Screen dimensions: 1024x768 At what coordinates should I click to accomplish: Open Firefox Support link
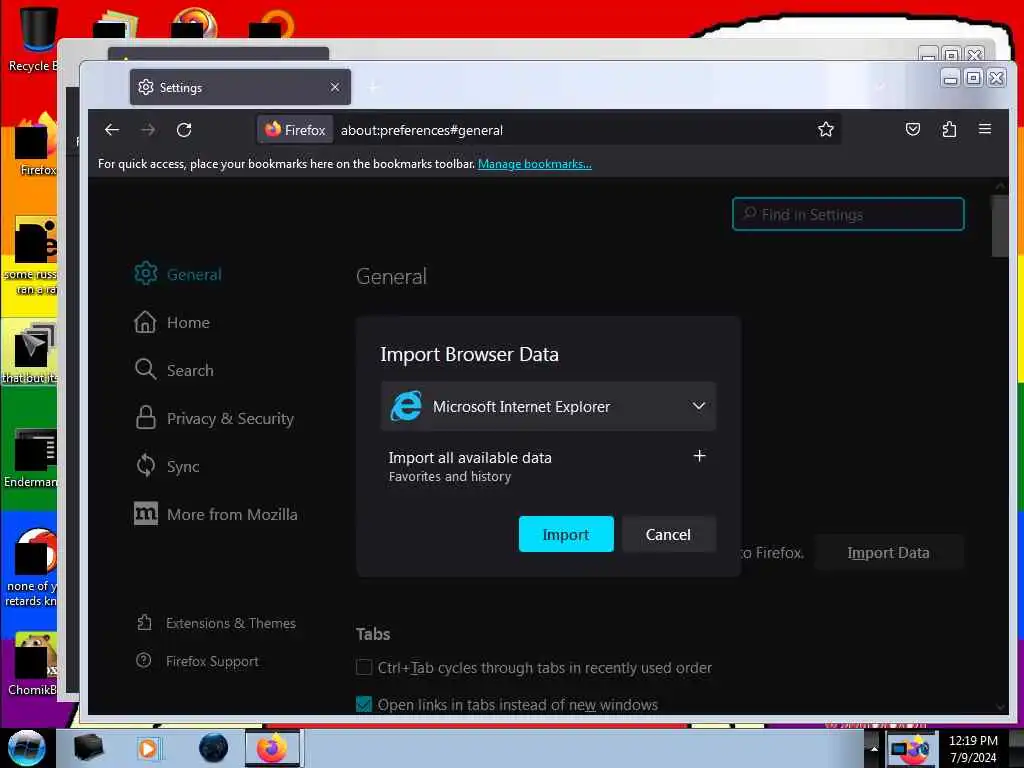coord(197,661)
